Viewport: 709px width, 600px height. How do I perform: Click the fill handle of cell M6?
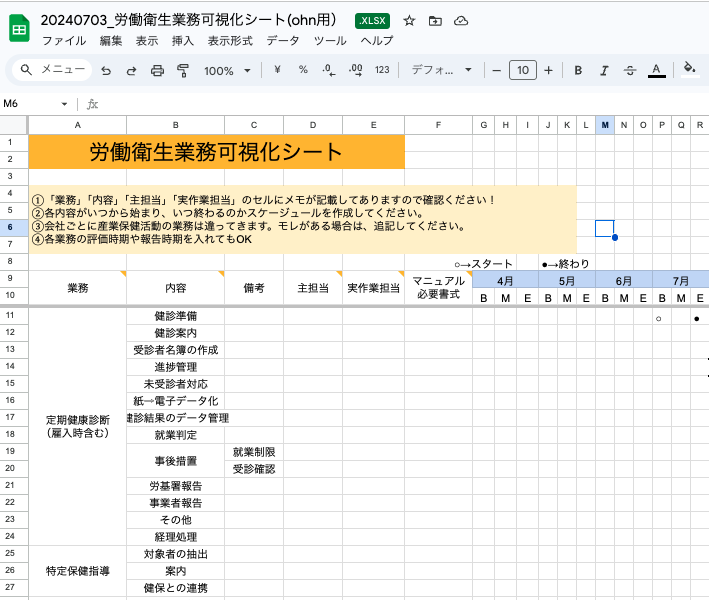point(614,237)
